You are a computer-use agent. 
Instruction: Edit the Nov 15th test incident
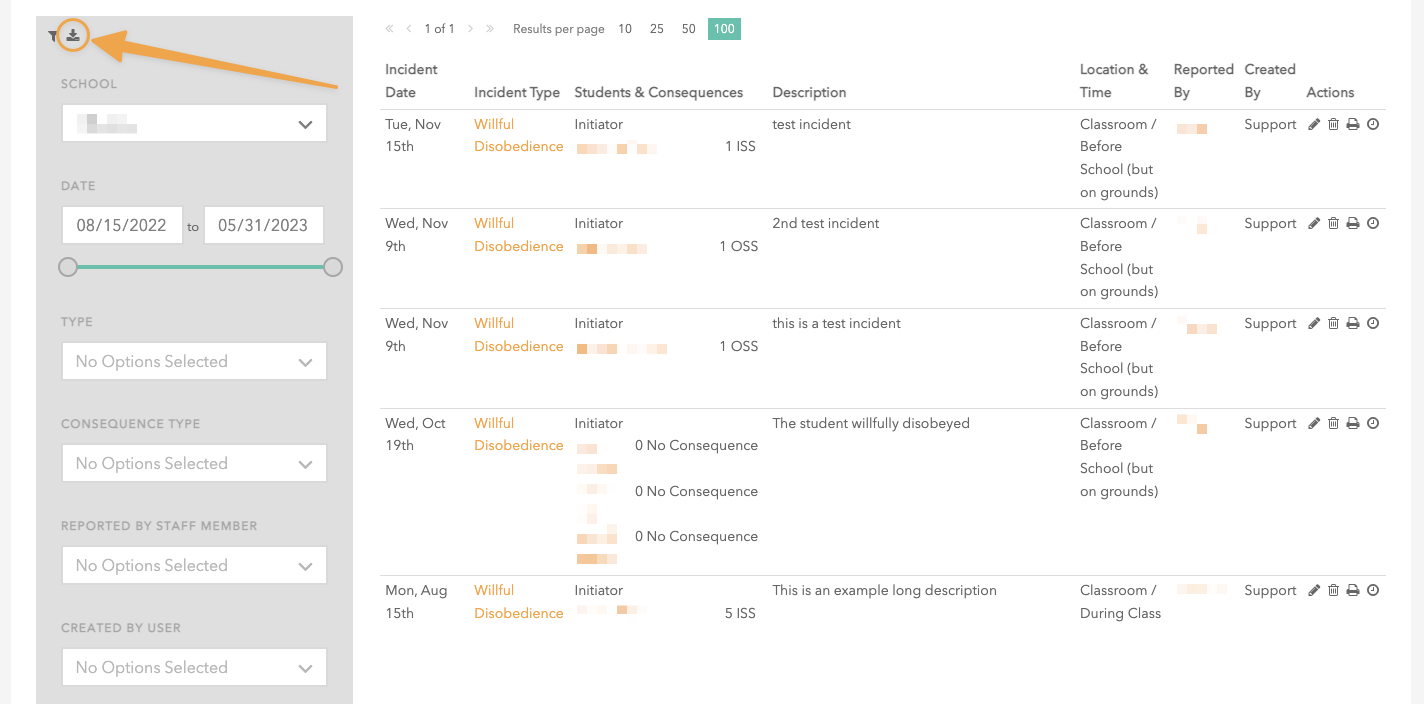tap(1314, 125)
